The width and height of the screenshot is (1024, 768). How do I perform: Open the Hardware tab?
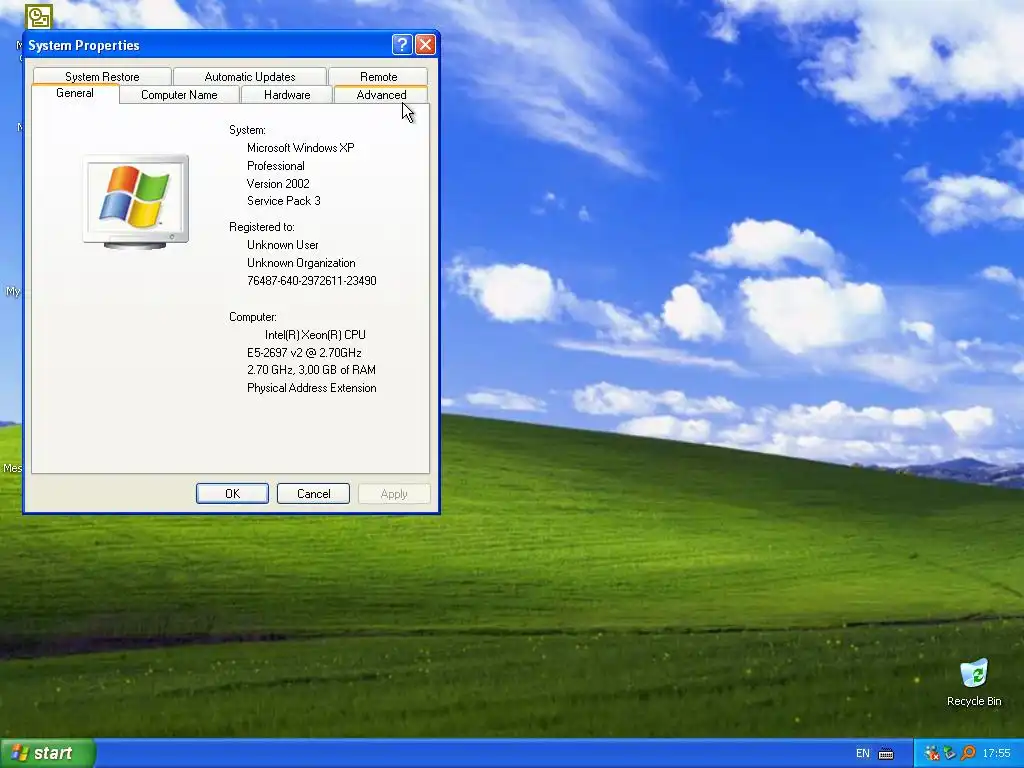tap(287, 95)
